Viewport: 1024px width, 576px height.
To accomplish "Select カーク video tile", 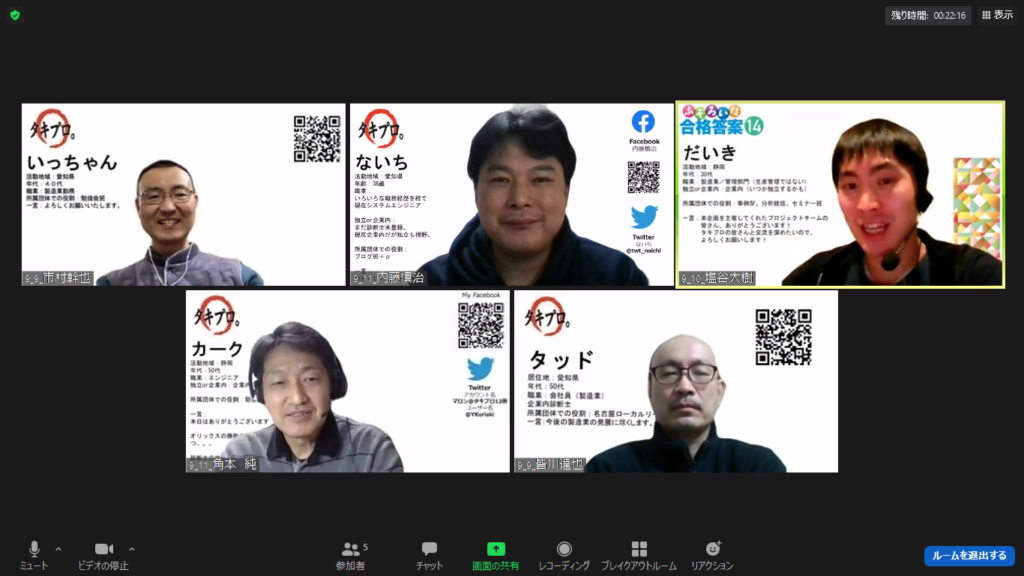I will click(347, 381).
